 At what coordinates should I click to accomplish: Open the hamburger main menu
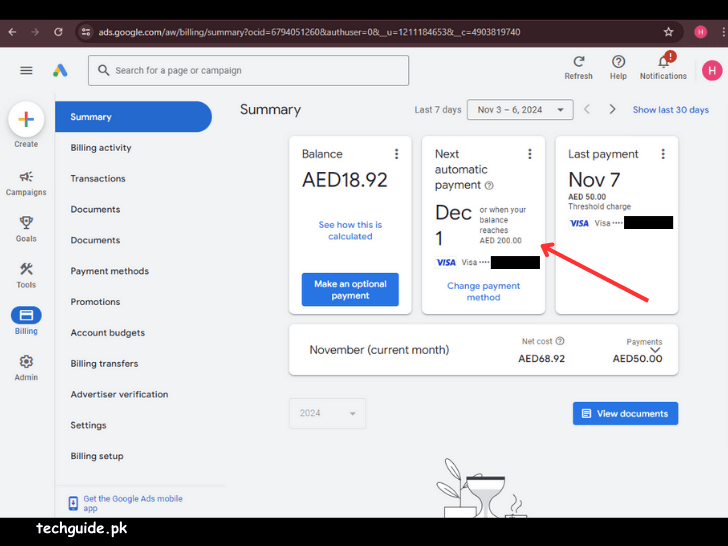(x=26, y=71)
